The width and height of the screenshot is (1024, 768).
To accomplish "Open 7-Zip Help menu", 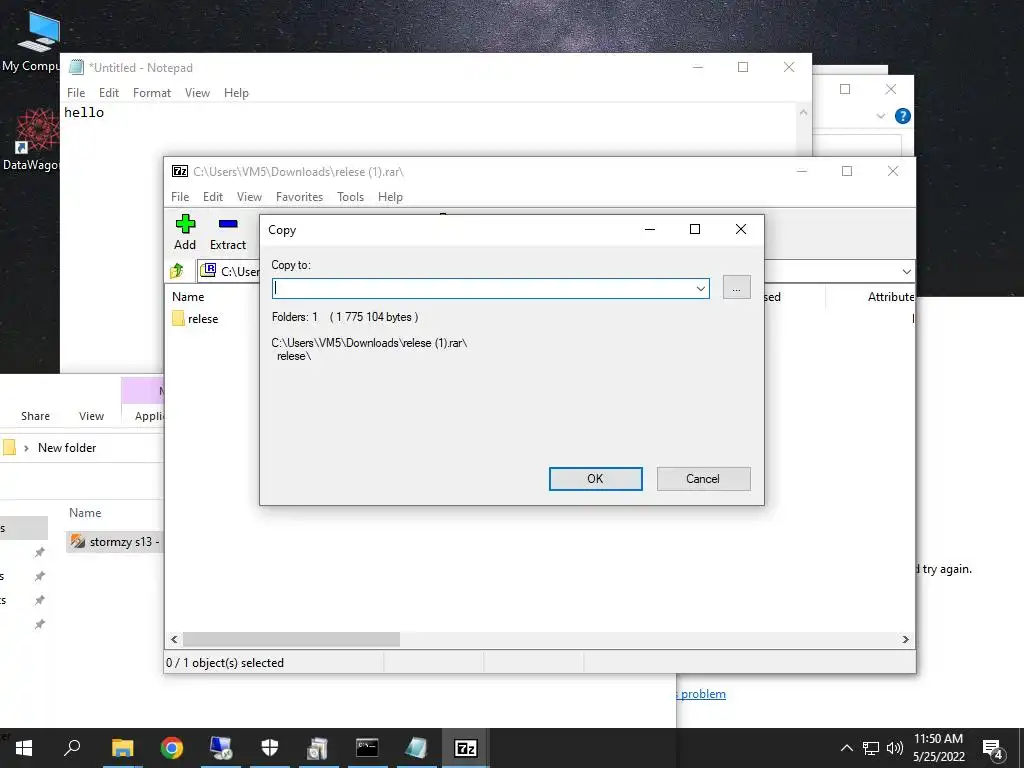I will (390, 197).
